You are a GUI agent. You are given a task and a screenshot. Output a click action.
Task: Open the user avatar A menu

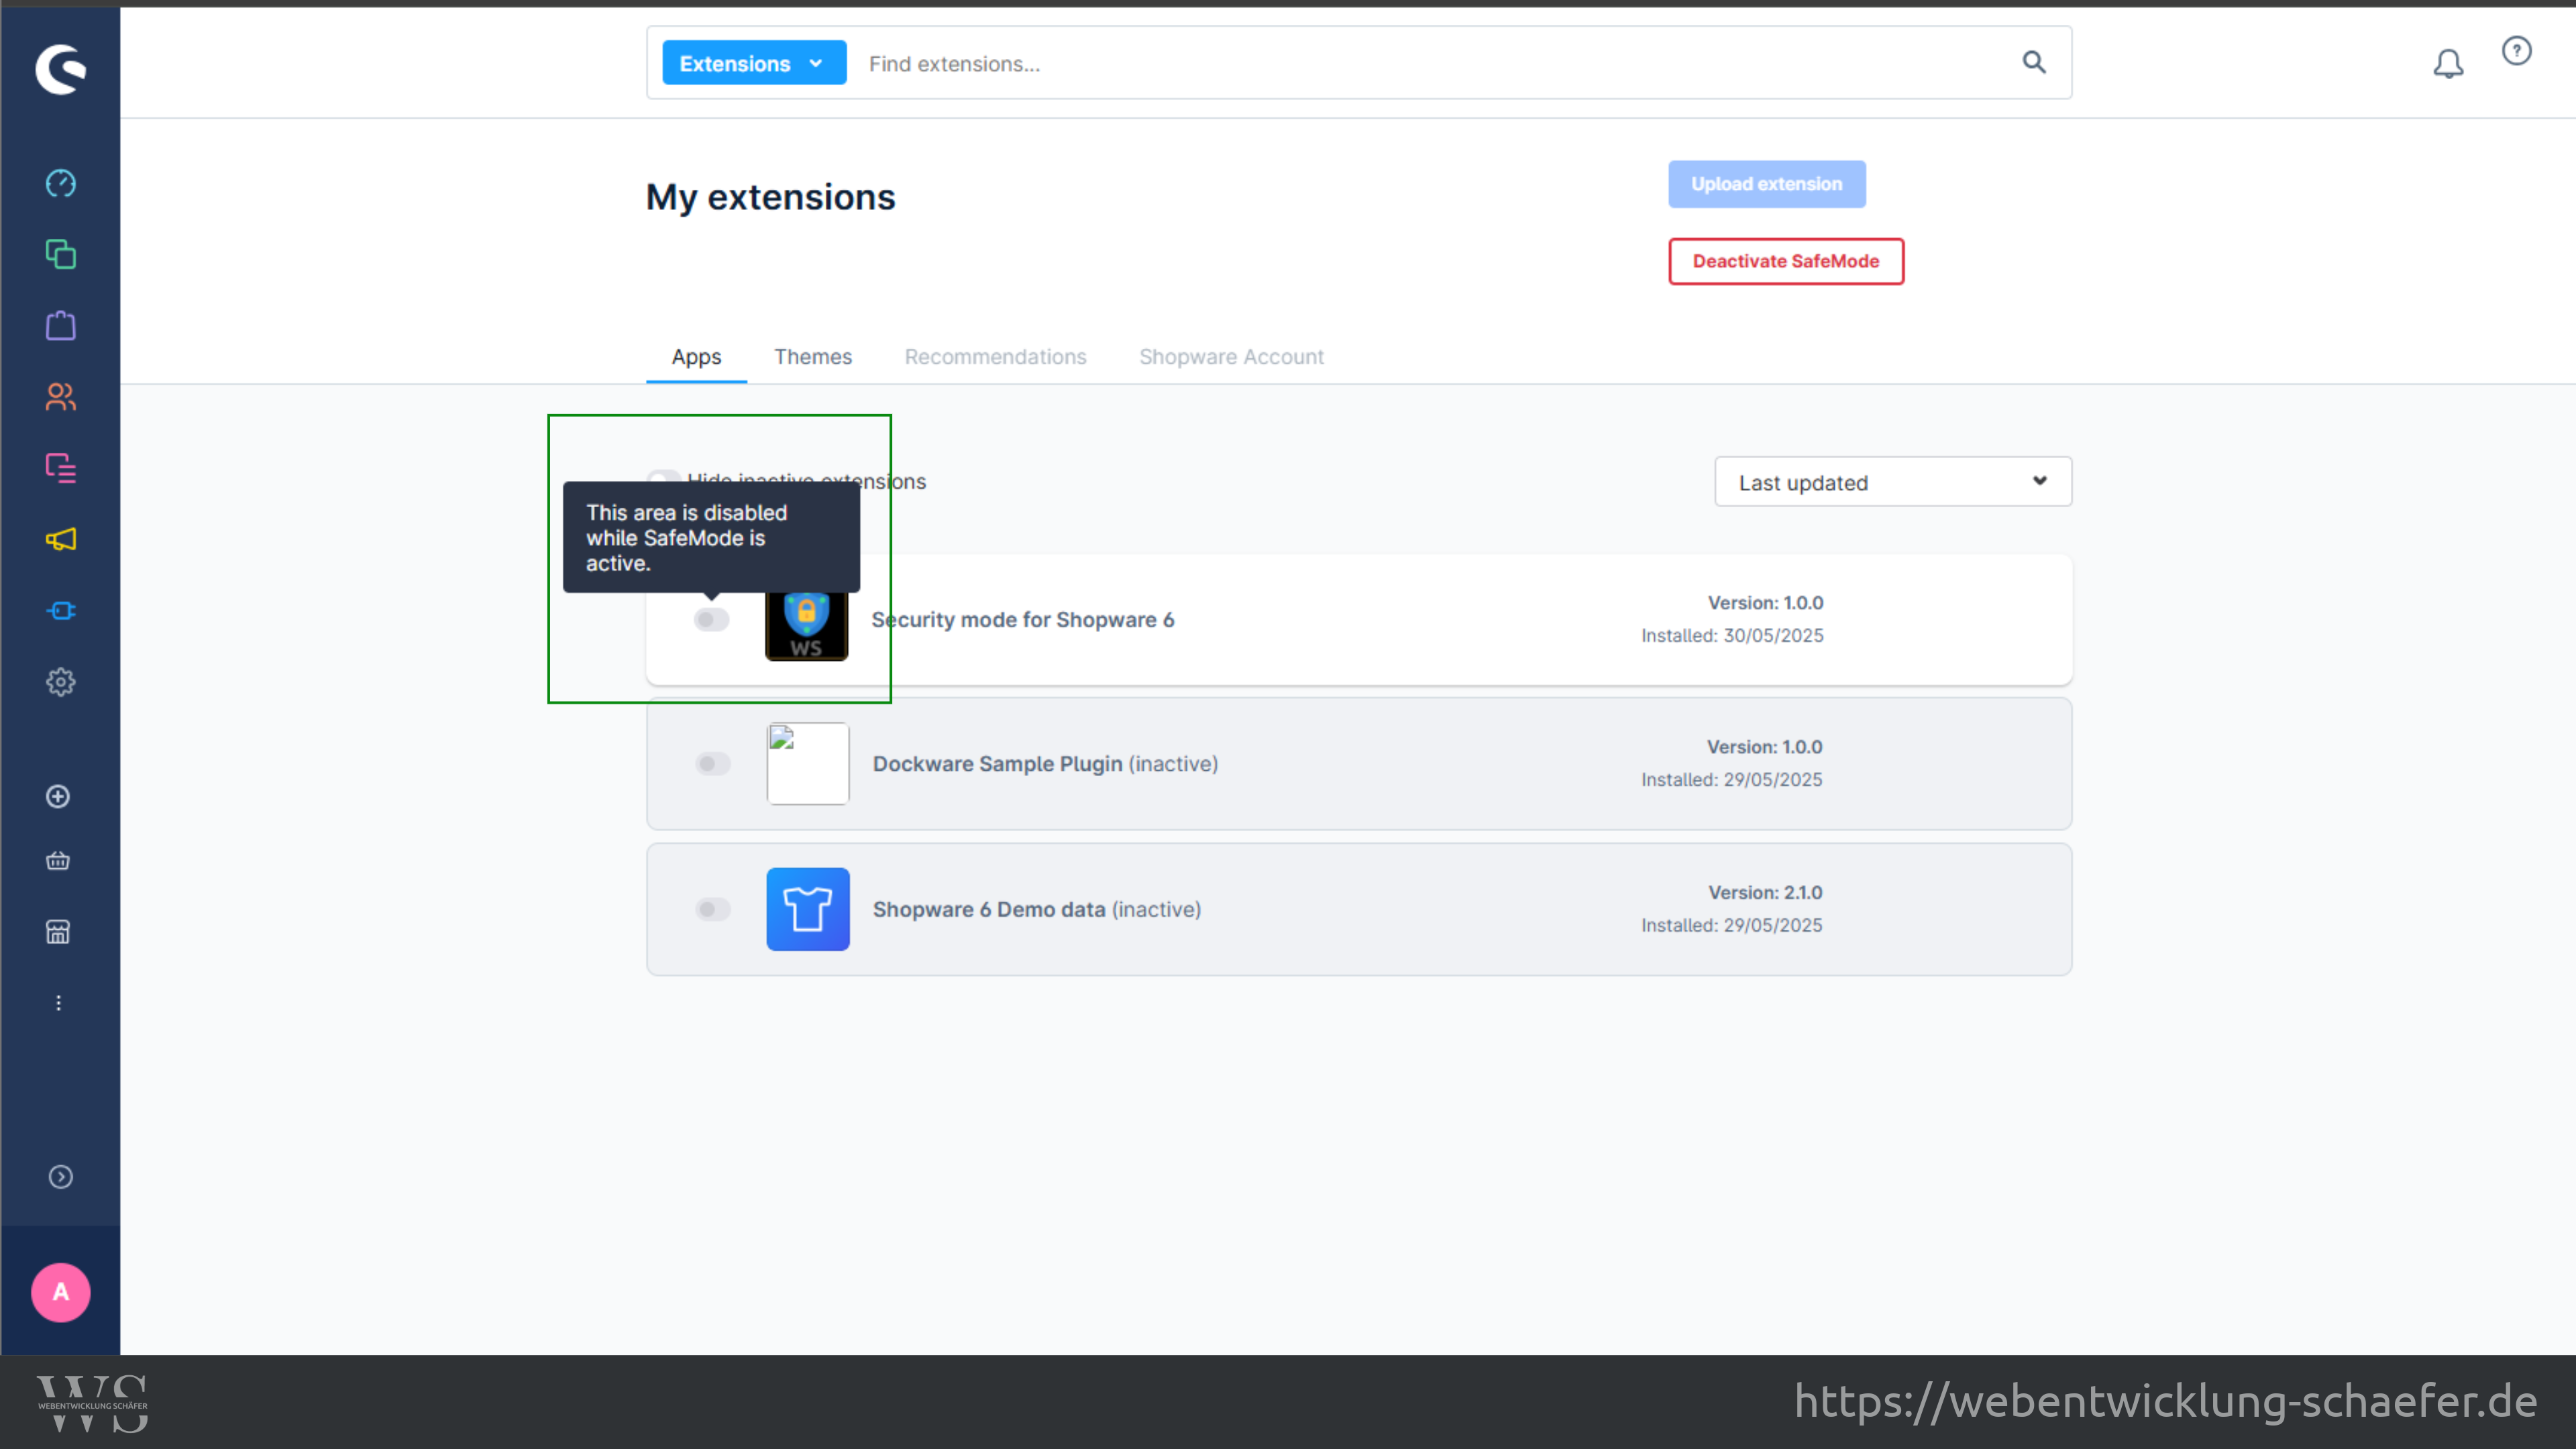tap(61, 1292)
